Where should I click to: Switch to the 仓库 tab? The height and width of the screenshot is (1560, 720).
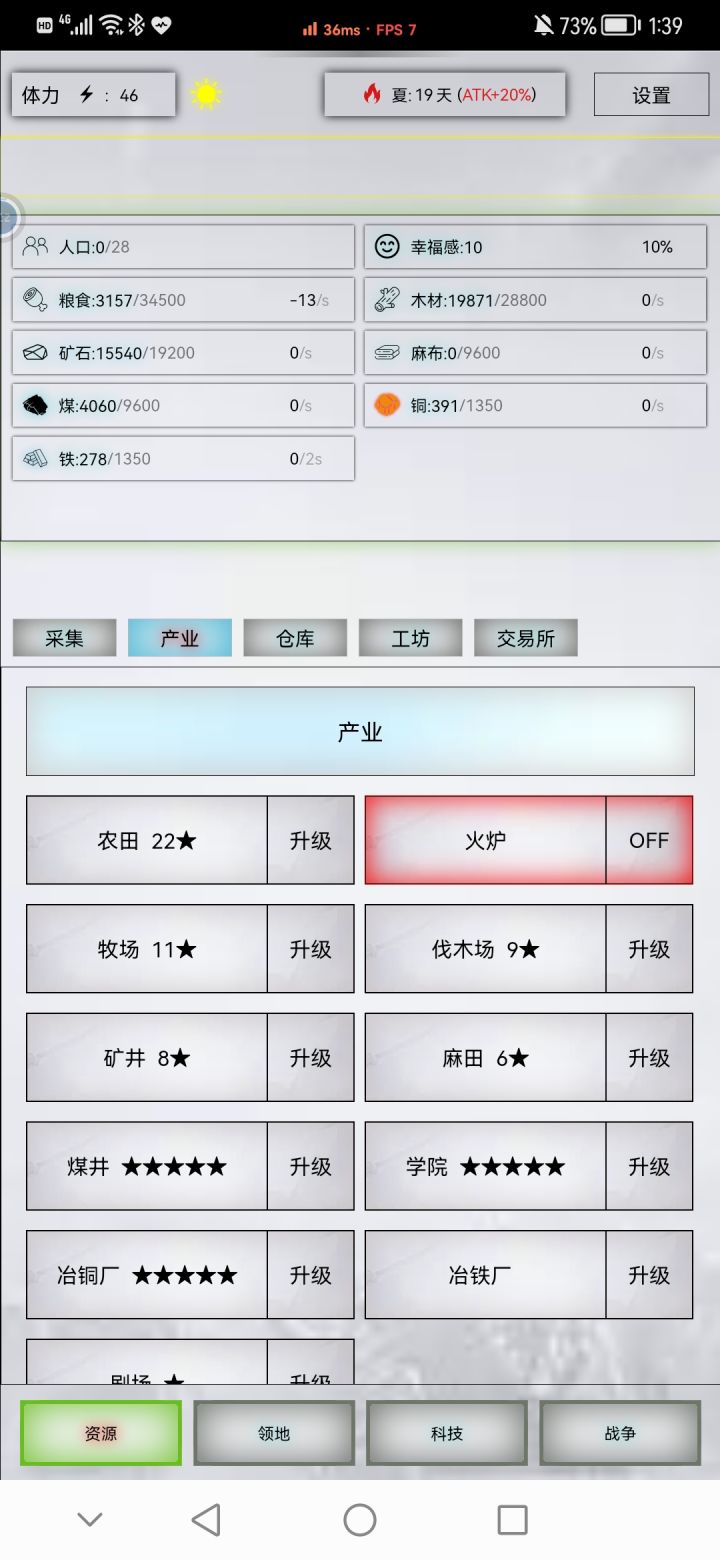[x=295, y=638]
